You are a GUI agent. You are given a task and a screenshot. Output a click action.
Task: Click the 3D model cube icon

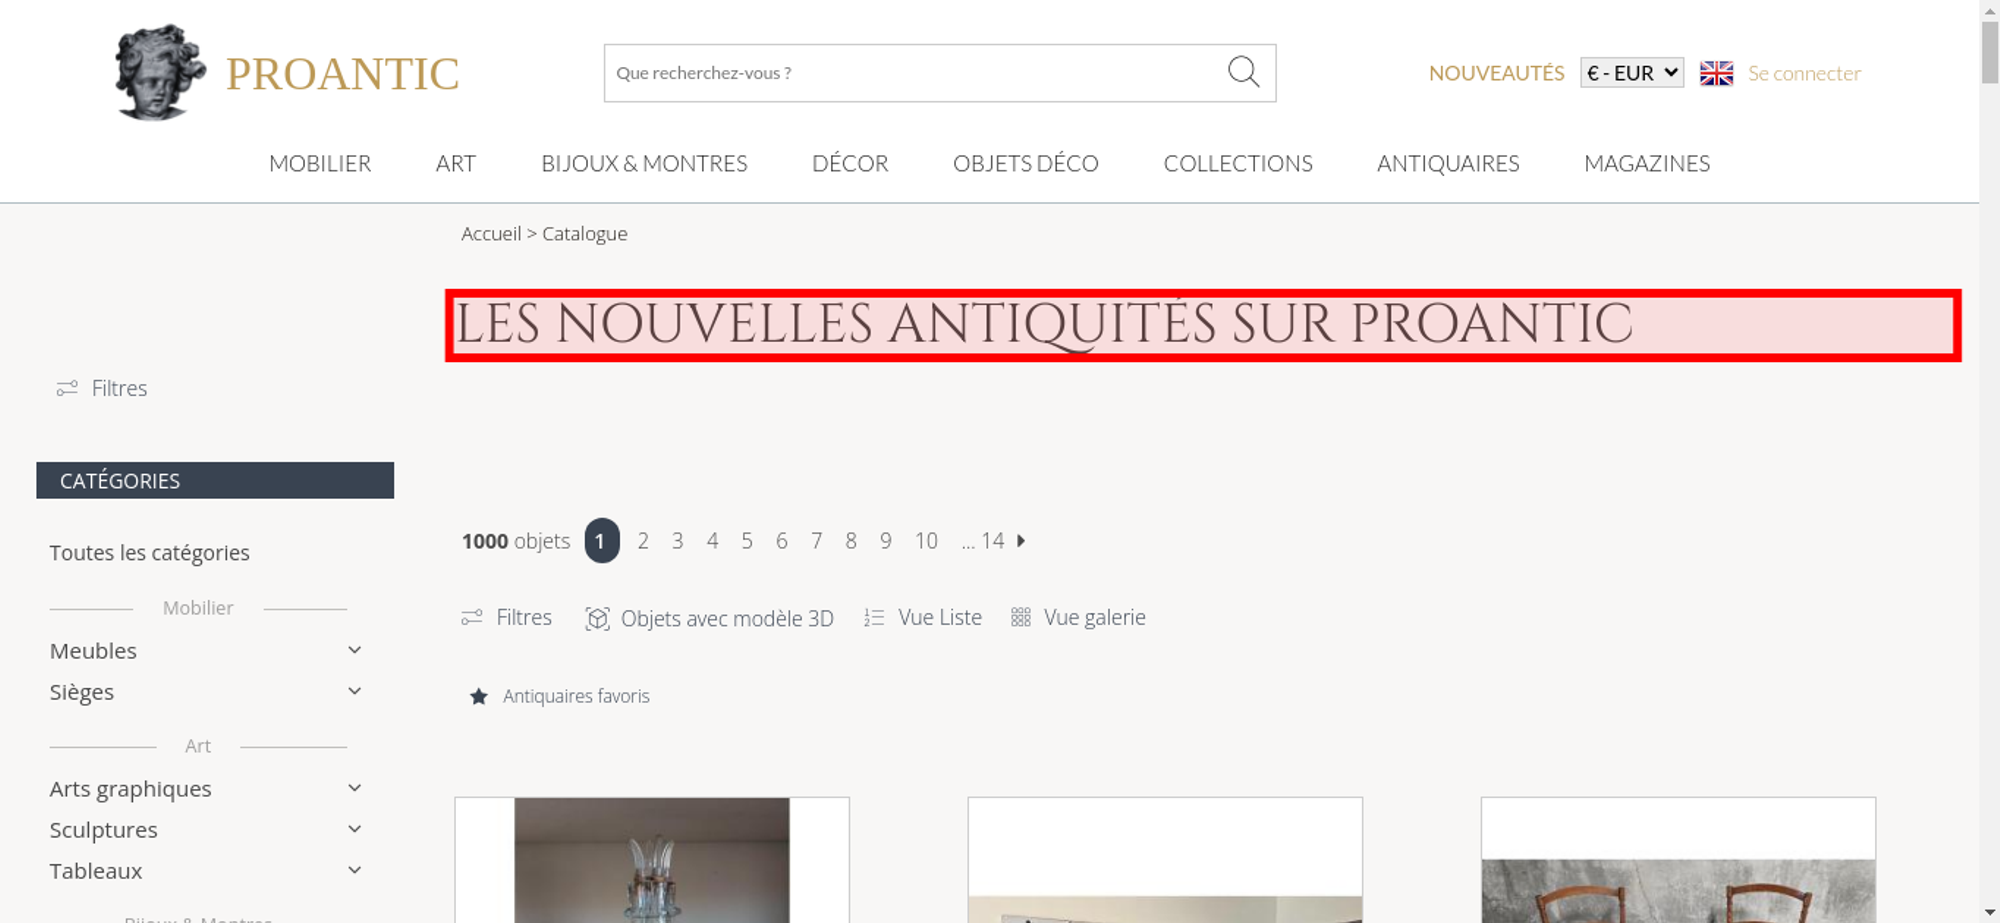597,619
